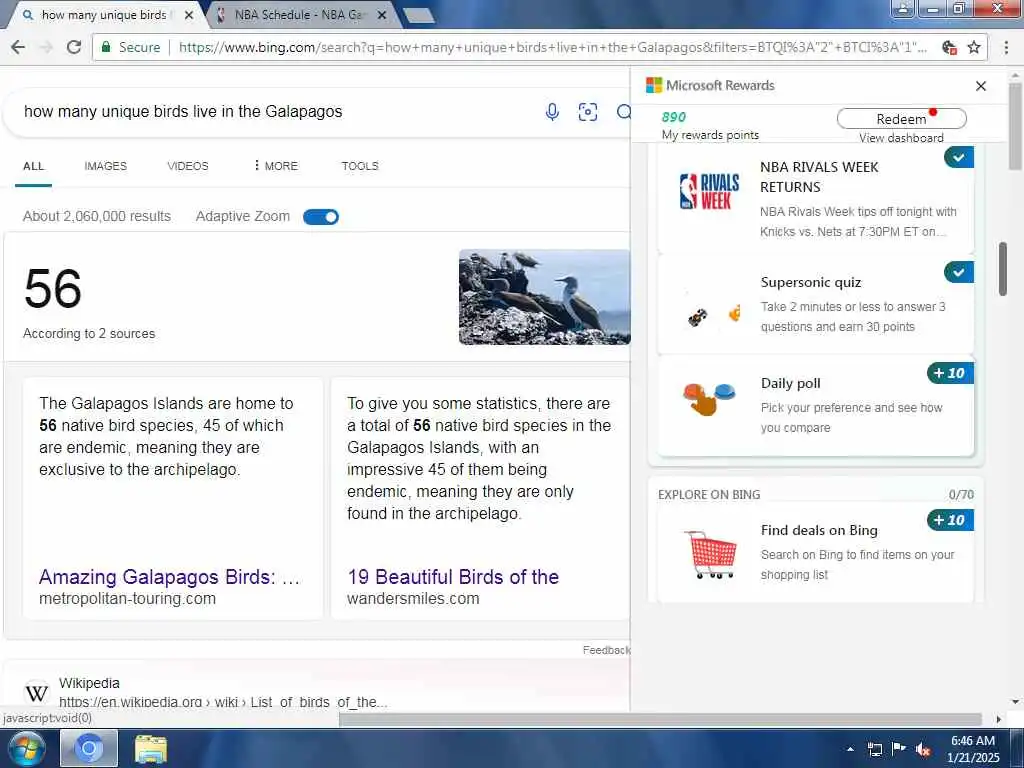Open the Wikipedia result URL
Screen dimensions: 1024x768
223,702
